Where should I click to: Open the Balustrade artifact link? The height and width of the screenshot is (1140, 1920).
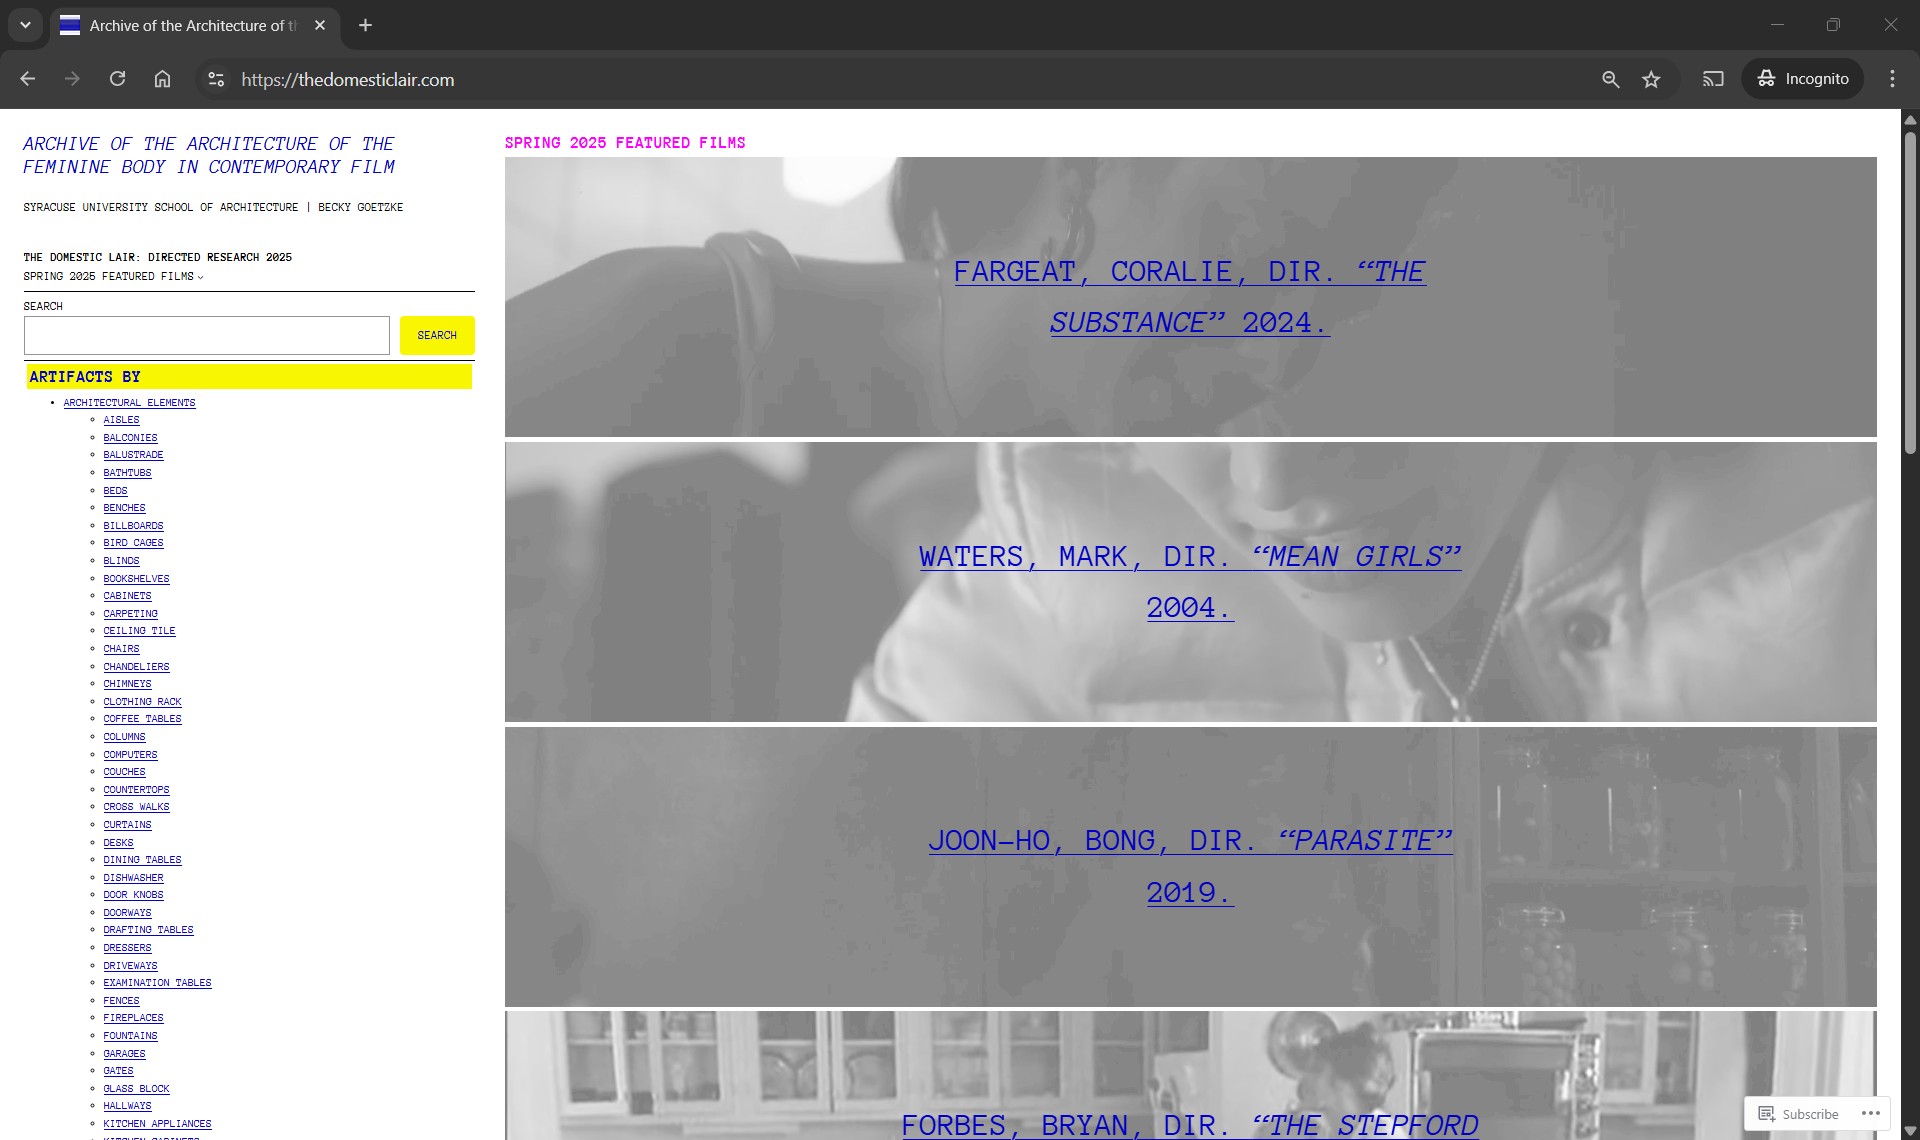[133, 455]
